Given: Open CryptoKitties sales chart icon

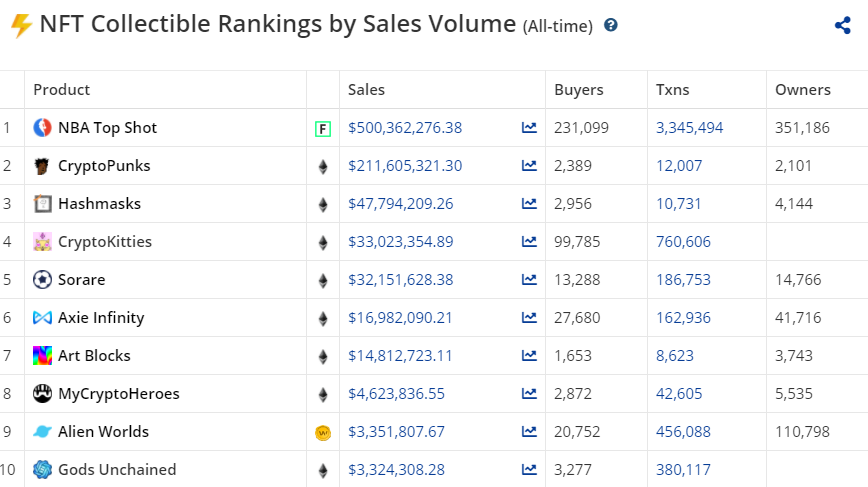Looking at the screenshot, I should [529, 242].
